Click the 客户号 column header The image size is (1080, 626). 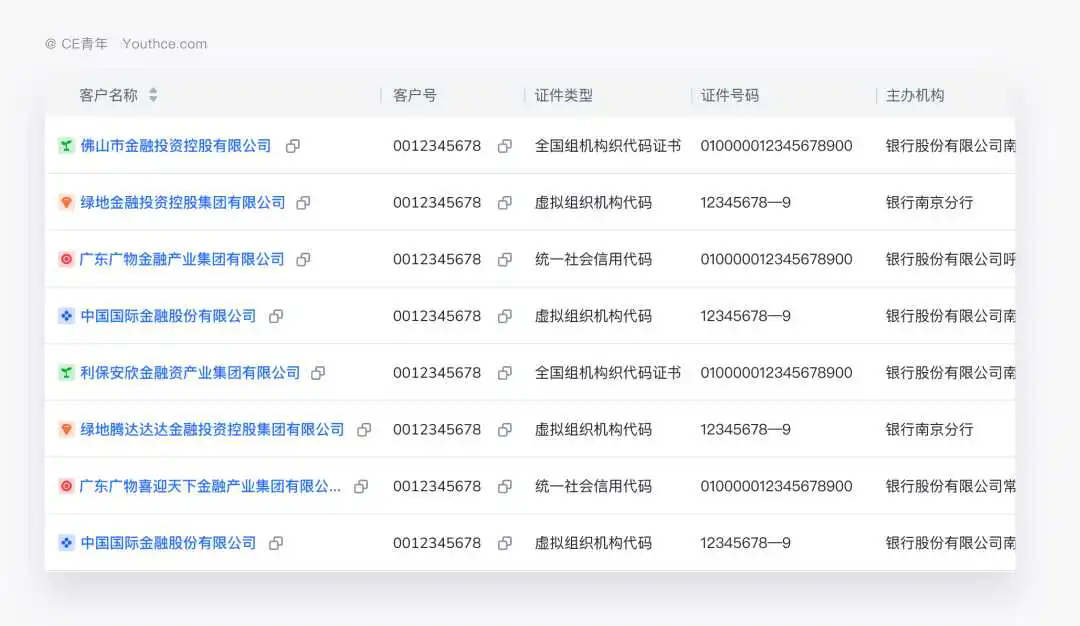pyautogui.click(x=415, y=95)
